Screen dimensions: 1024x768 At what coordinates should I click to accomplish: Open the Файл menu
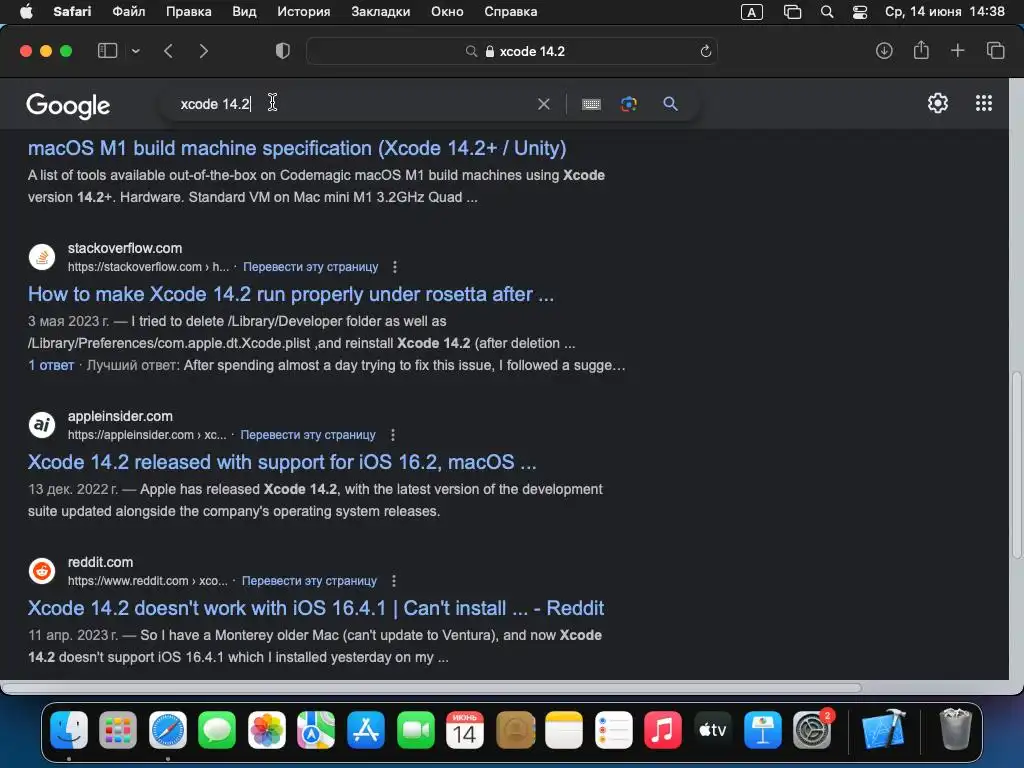129,12
